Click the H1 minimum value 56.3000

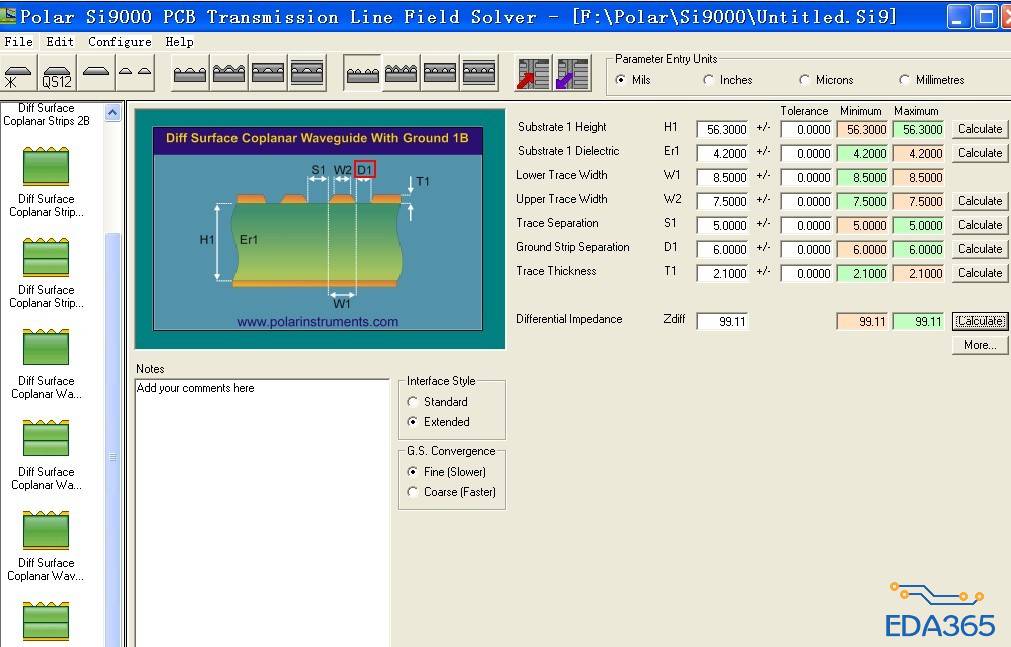click(x=862, y=130)
